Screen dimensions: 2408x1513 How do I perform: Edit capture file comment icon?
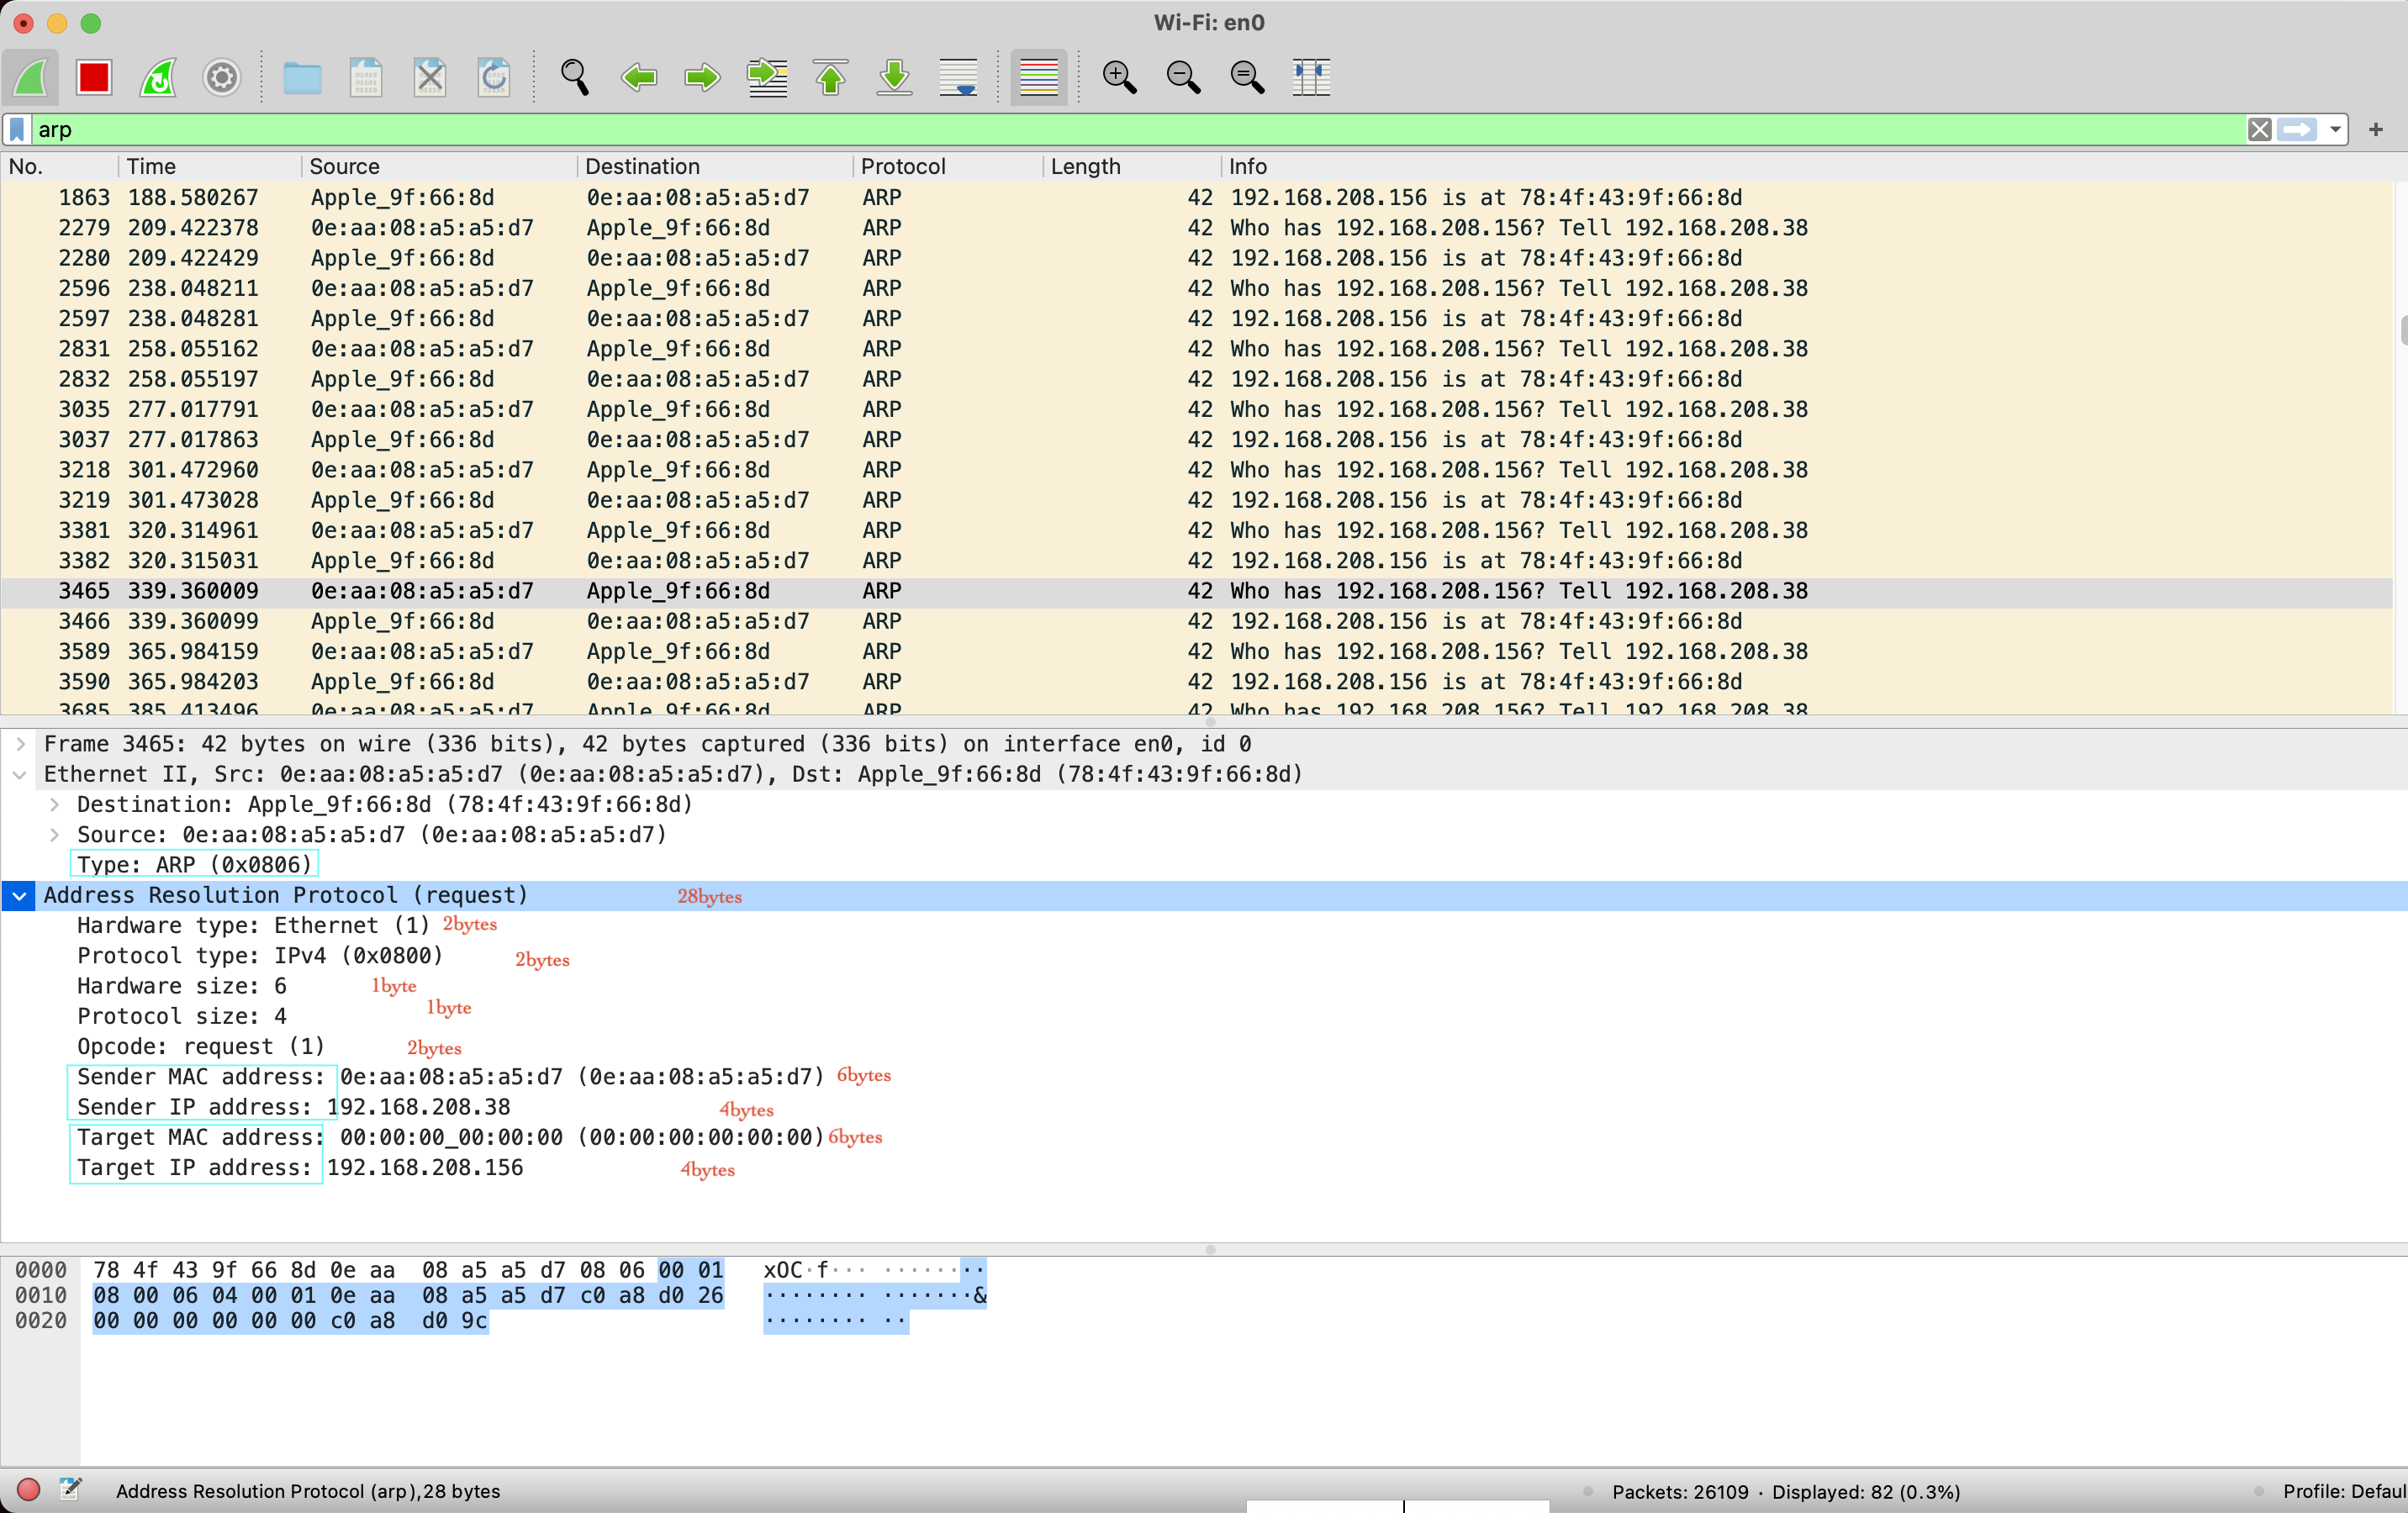(x=70, y=1490)
